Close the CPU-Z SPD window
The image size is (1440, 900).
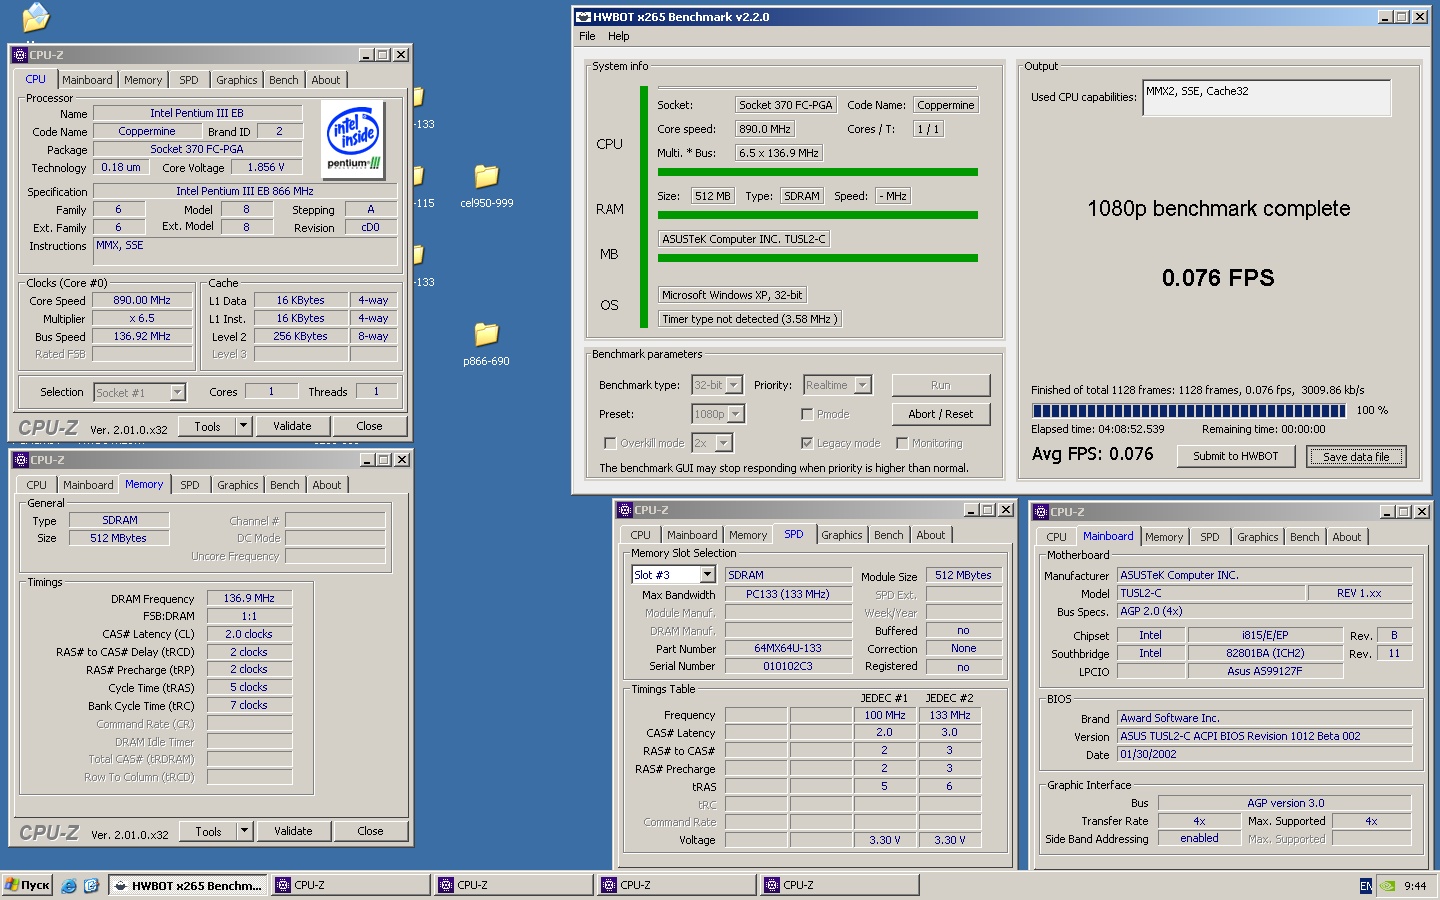(x=1006, y=510)
